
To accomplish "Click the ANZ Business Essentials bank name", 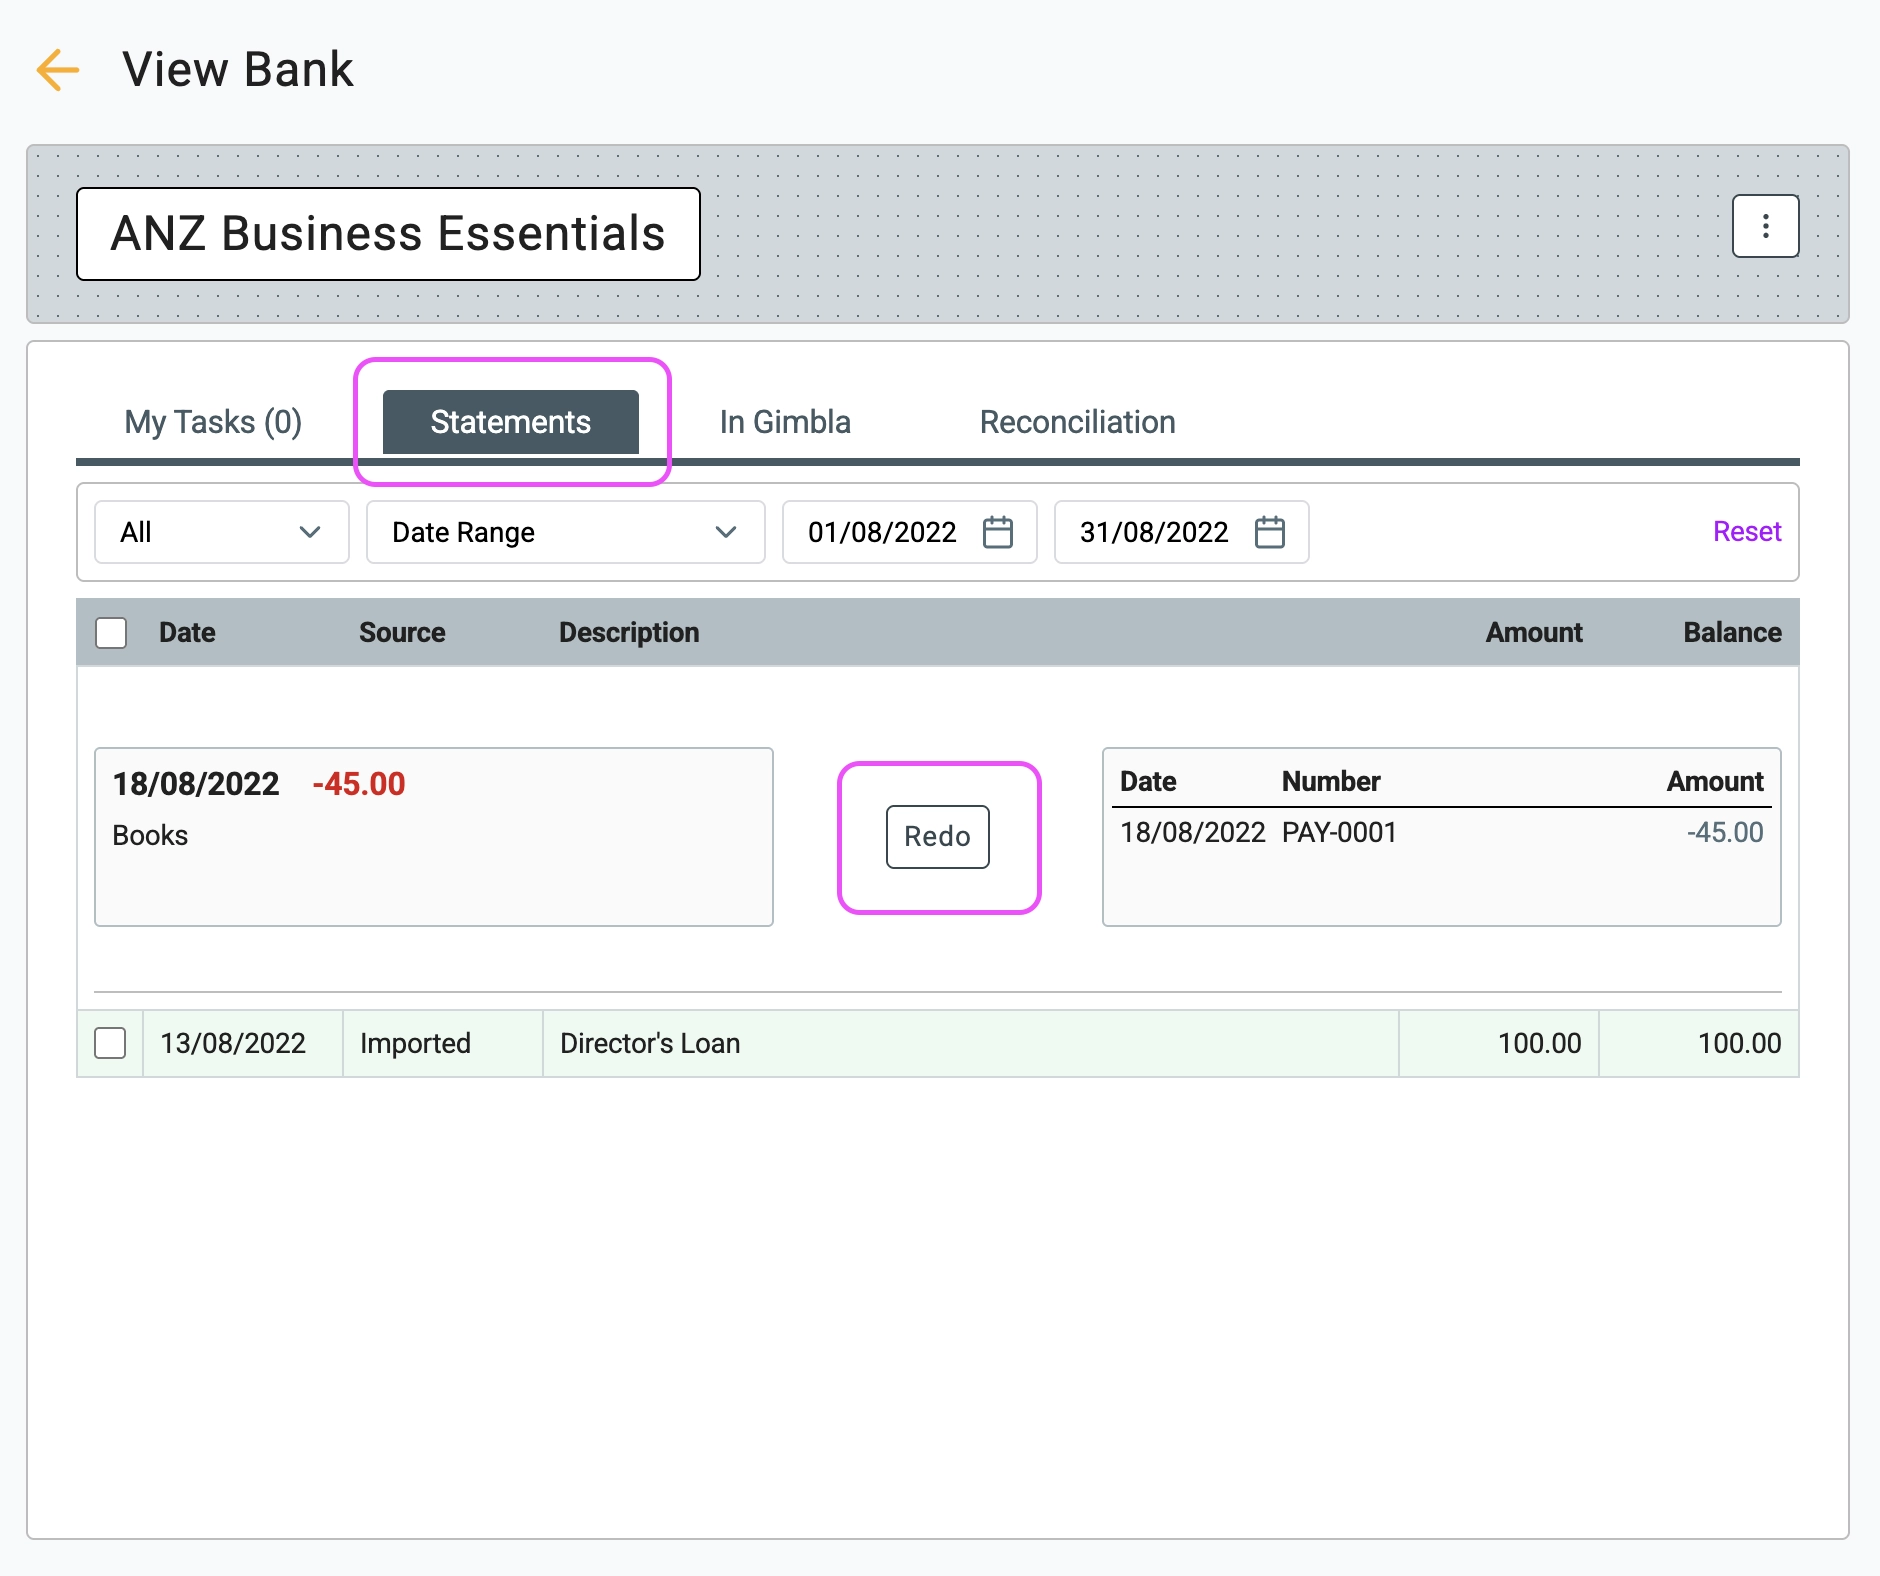I will [x=388, y=234].
